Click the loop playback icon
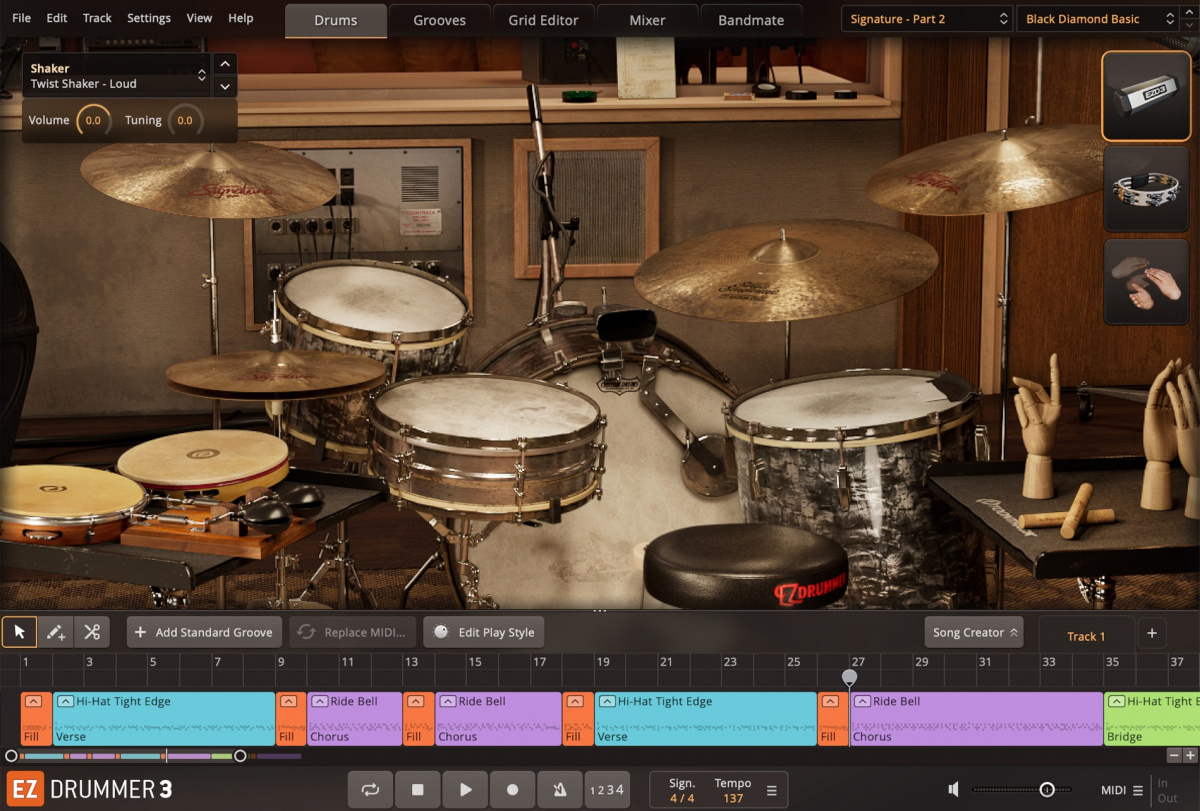 [x=369, y=789]
